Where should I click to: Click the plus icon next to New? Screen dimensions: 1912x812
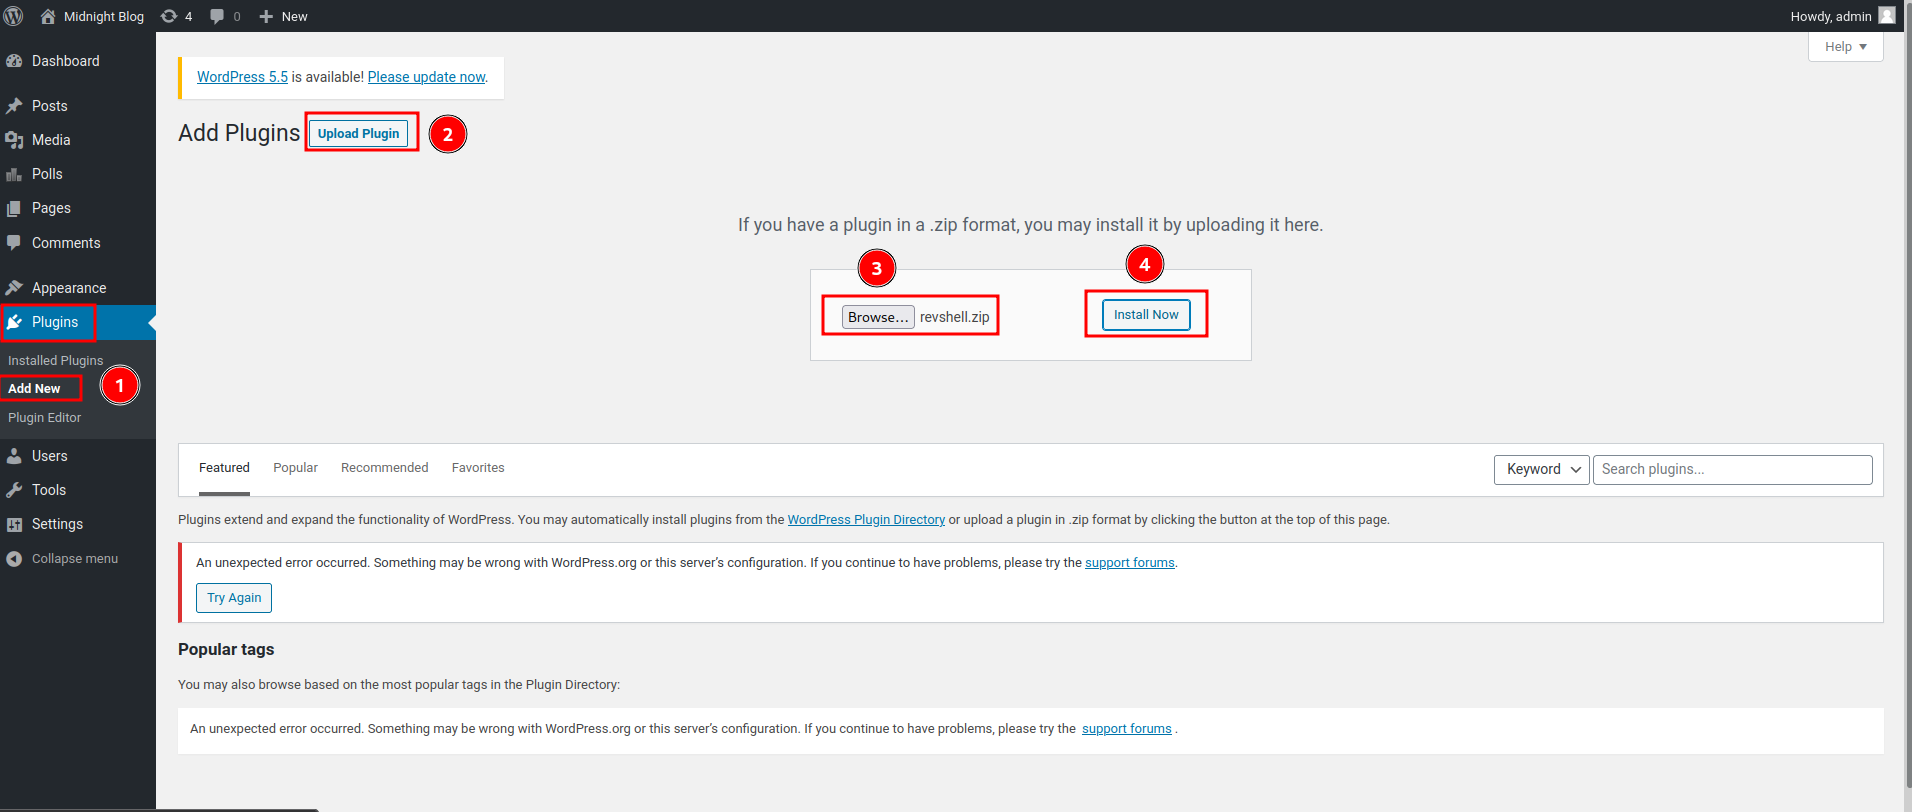(x=266, y=16)
